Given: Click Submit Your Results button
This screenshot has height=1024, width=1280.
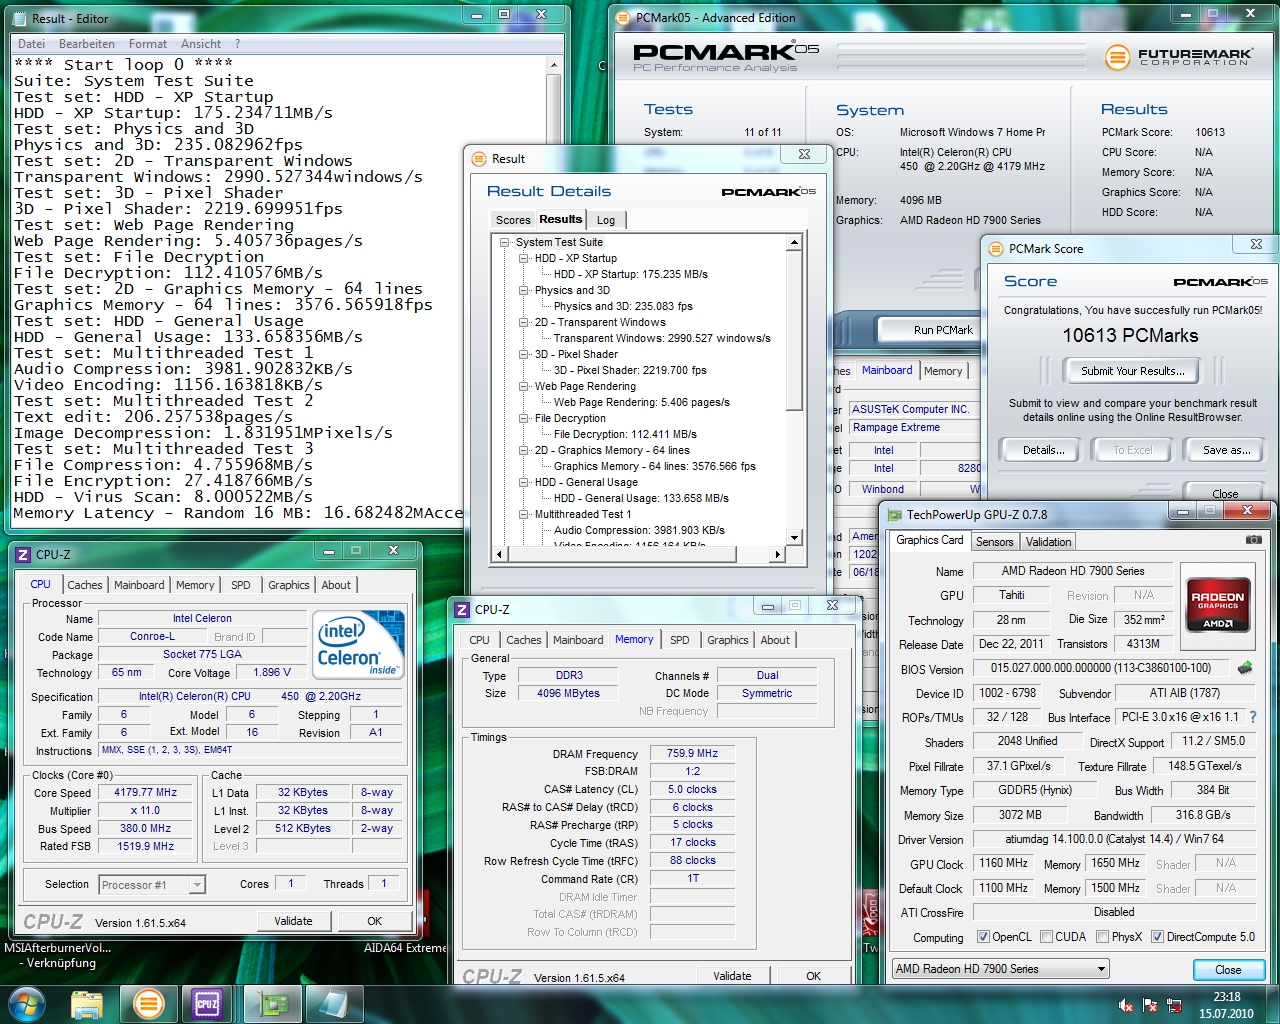Looking at the screenshot, I should [1132, 371].
